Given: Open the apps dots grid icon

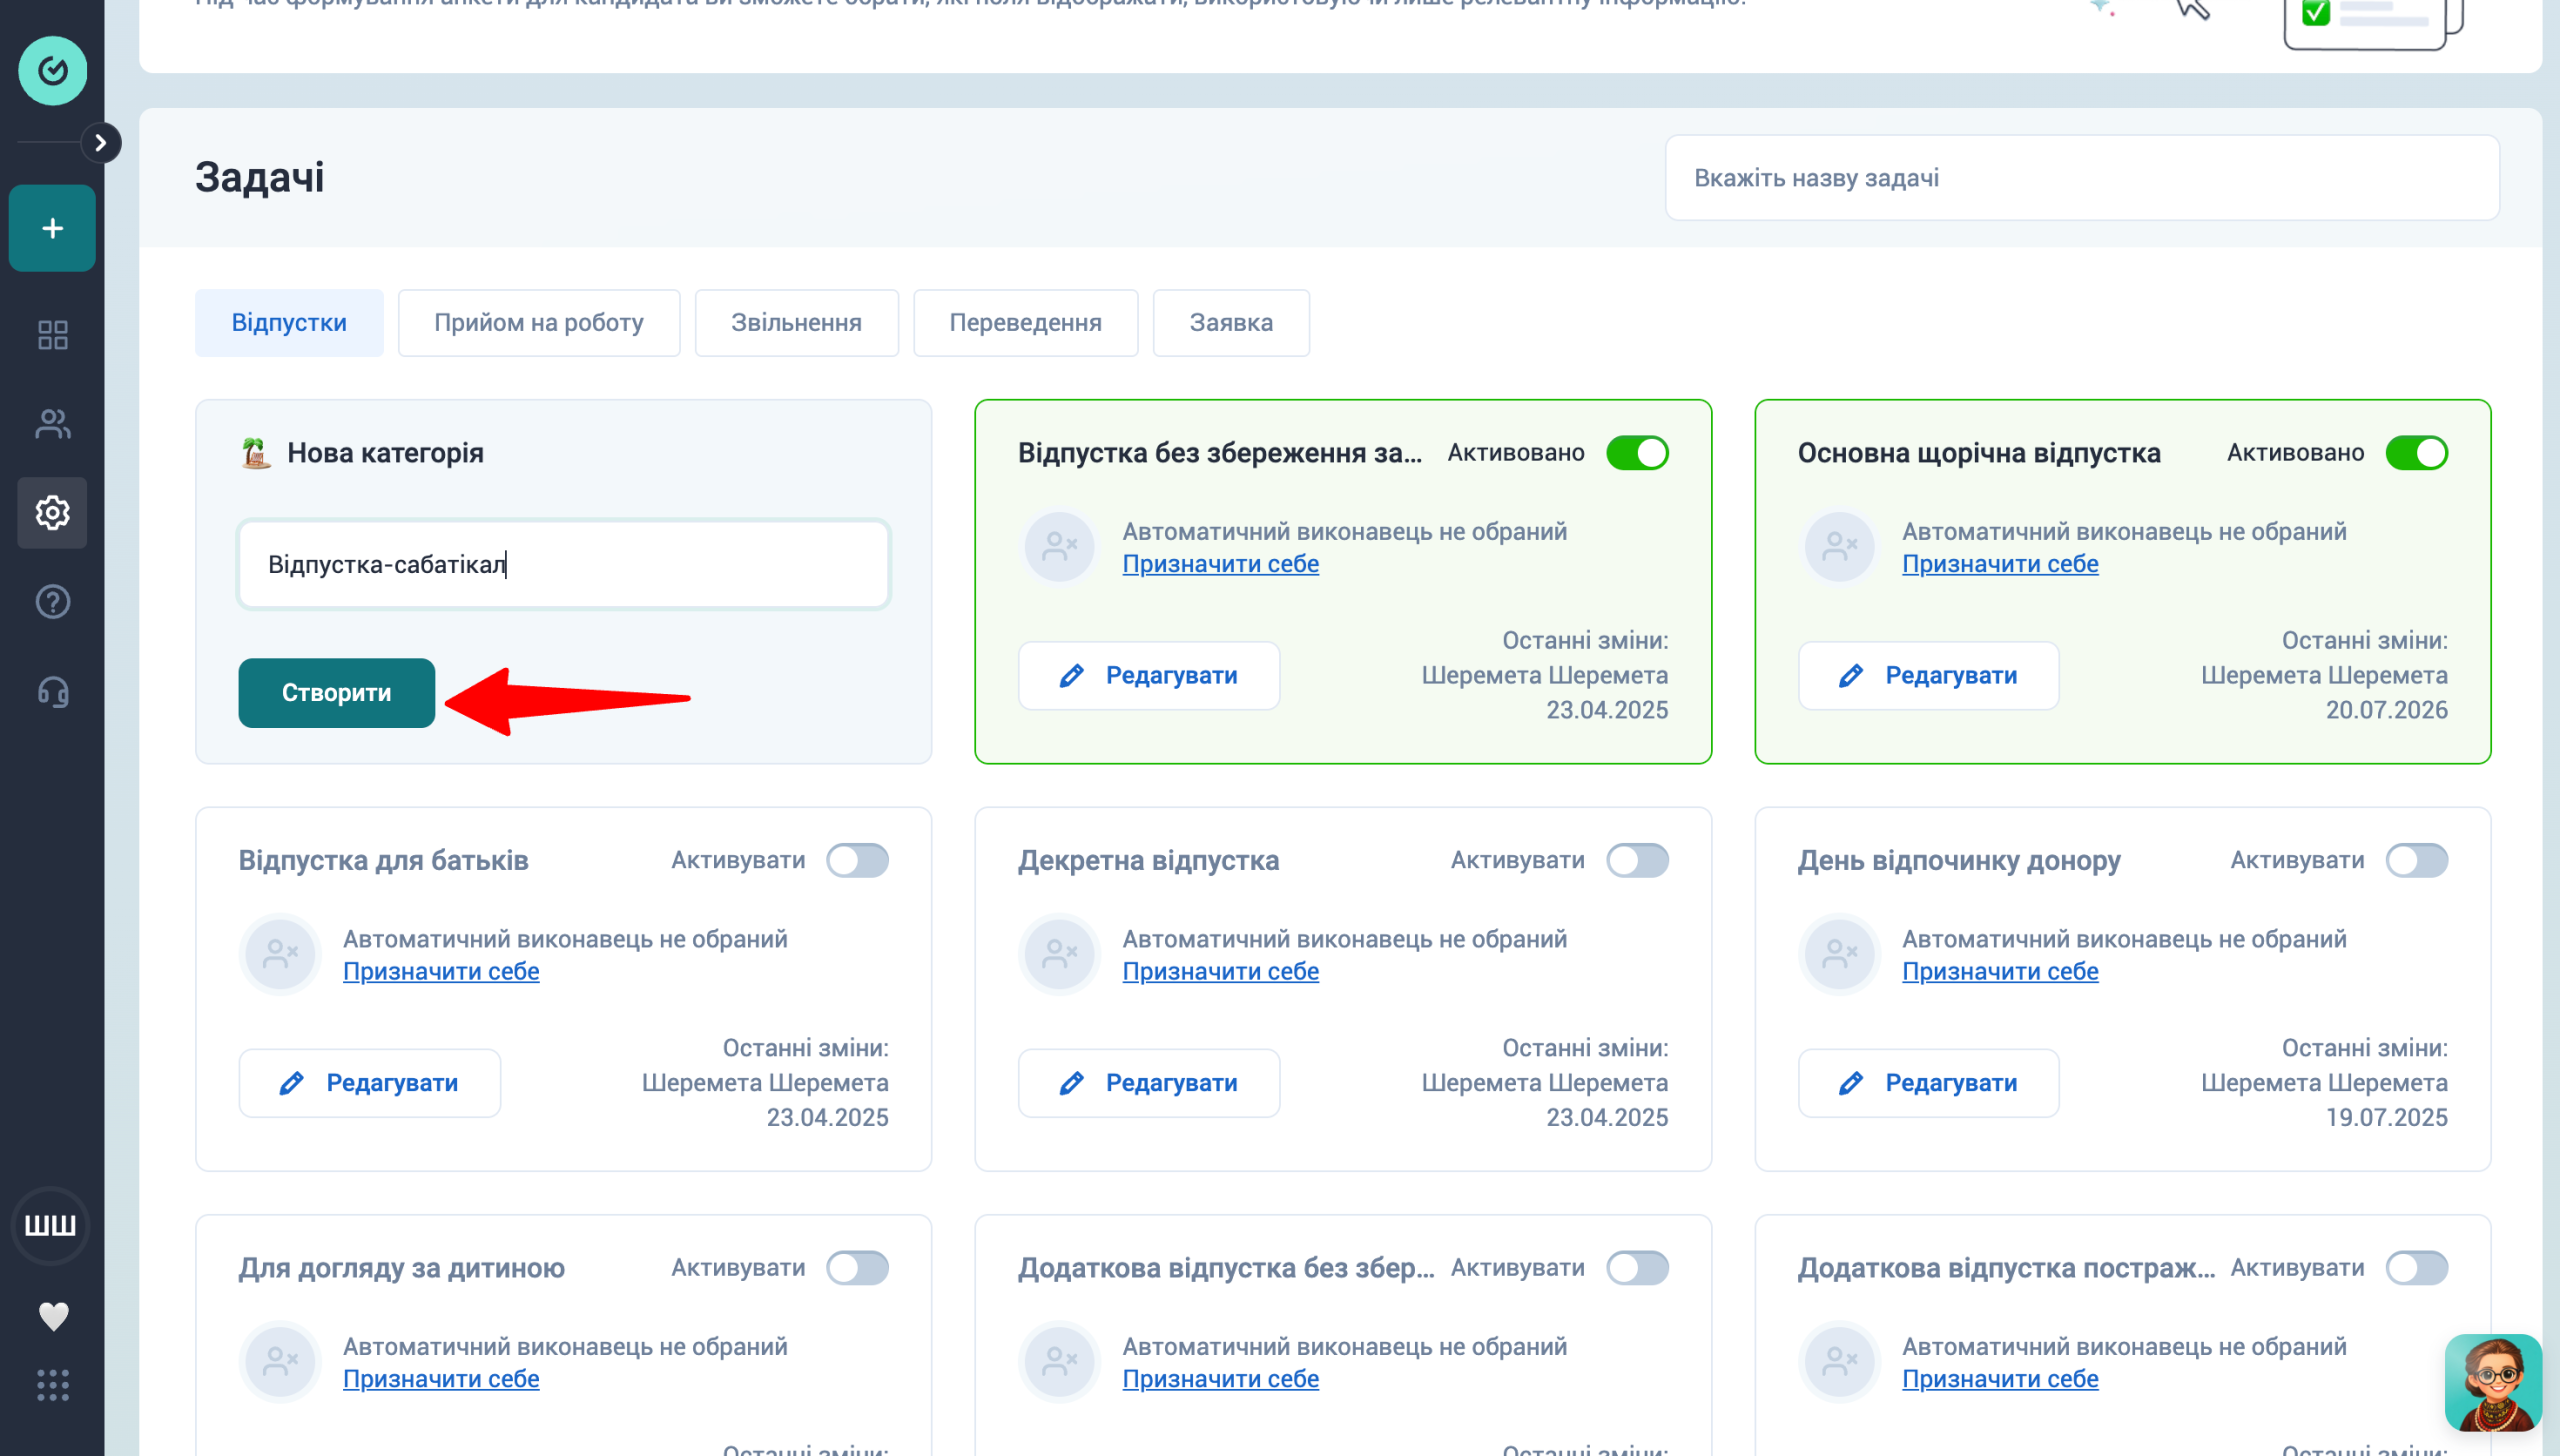Looking at the screenshot, I should (52, 1386).
